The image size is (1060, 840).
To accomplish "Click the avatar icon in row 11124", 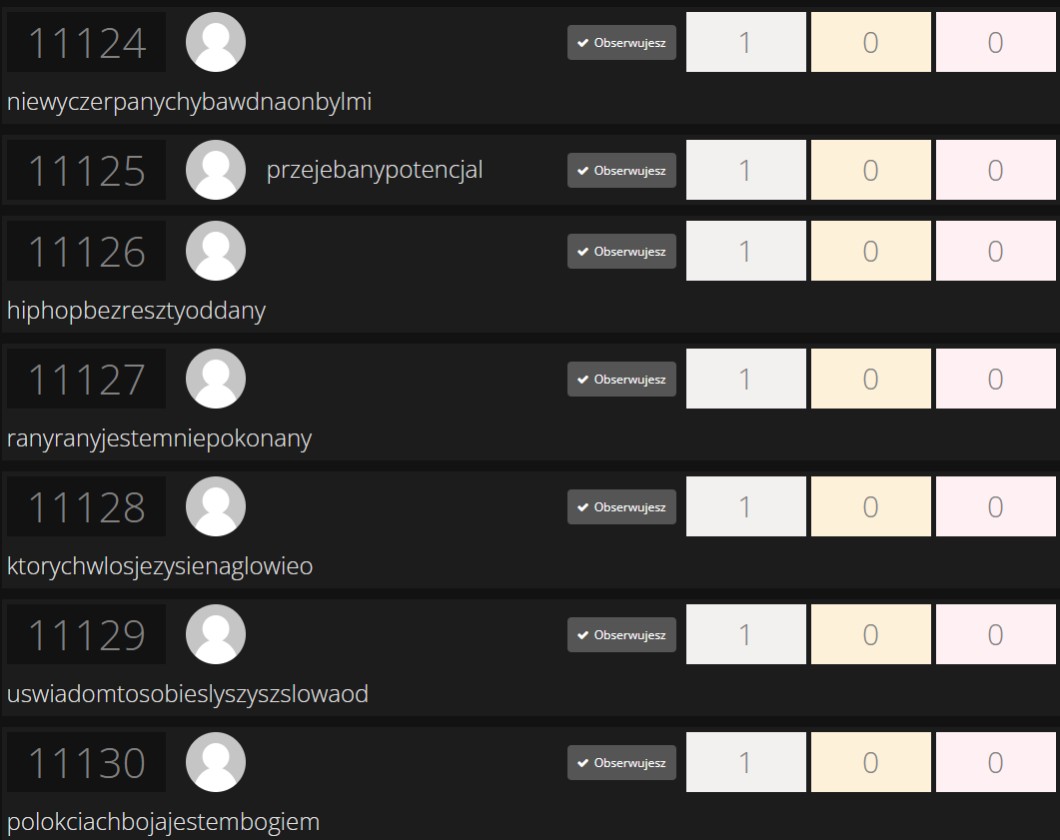I will pyautogui.click(x=216, y=42).
